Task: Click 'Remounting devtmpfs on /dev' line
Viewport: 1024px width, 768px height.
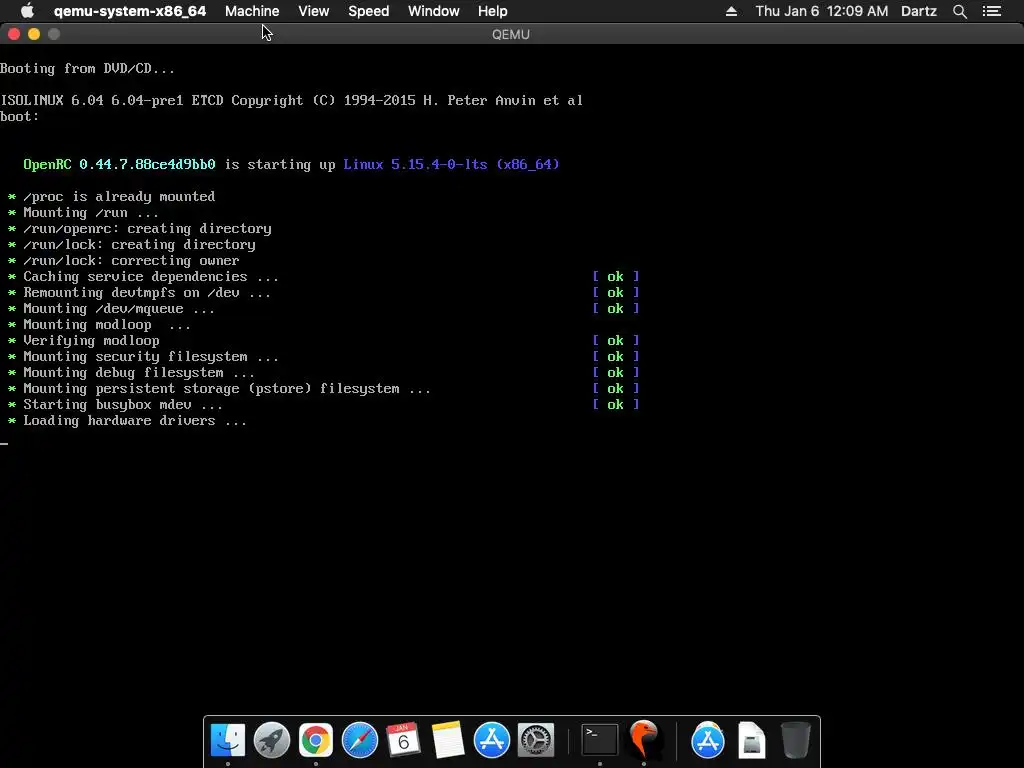Action: point(147,293)
